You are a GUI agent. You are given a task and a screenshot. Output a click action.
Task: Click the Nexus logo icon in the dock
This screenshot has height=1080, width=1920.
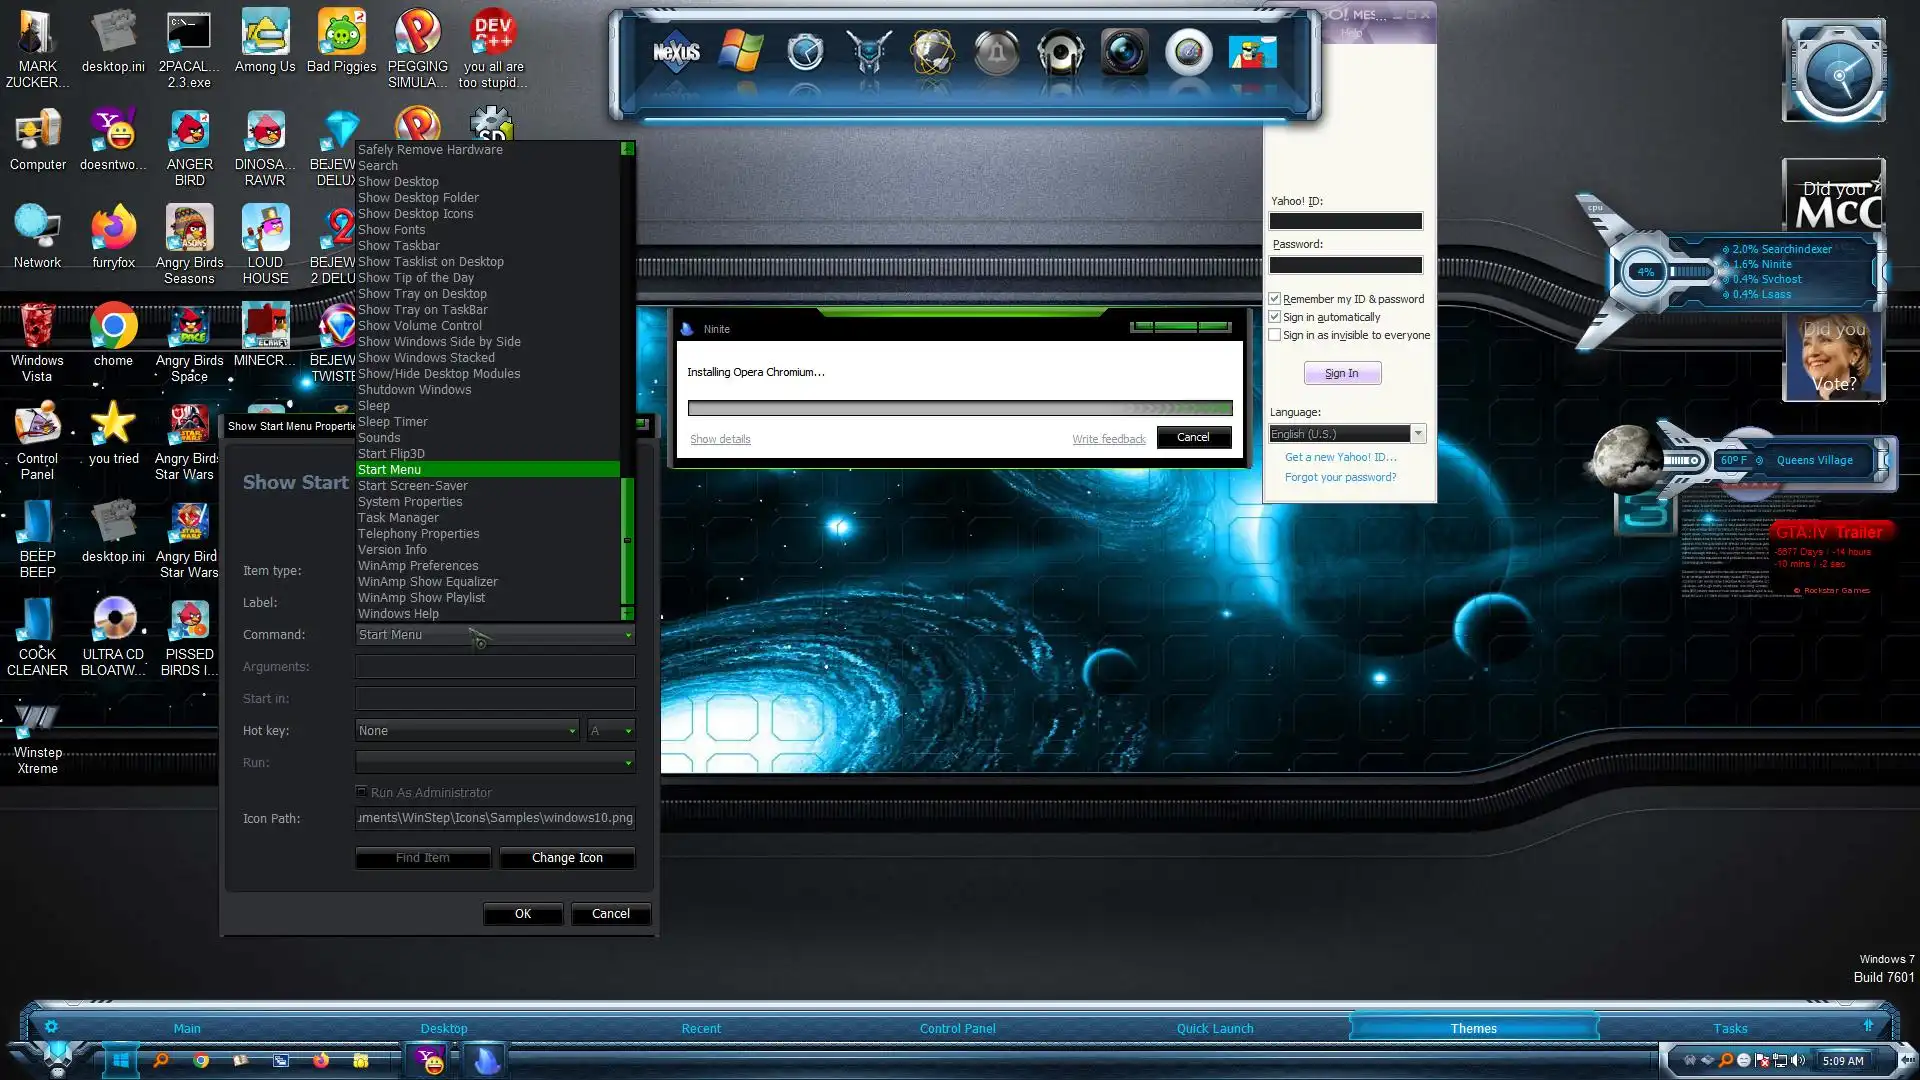pos(676,52)
